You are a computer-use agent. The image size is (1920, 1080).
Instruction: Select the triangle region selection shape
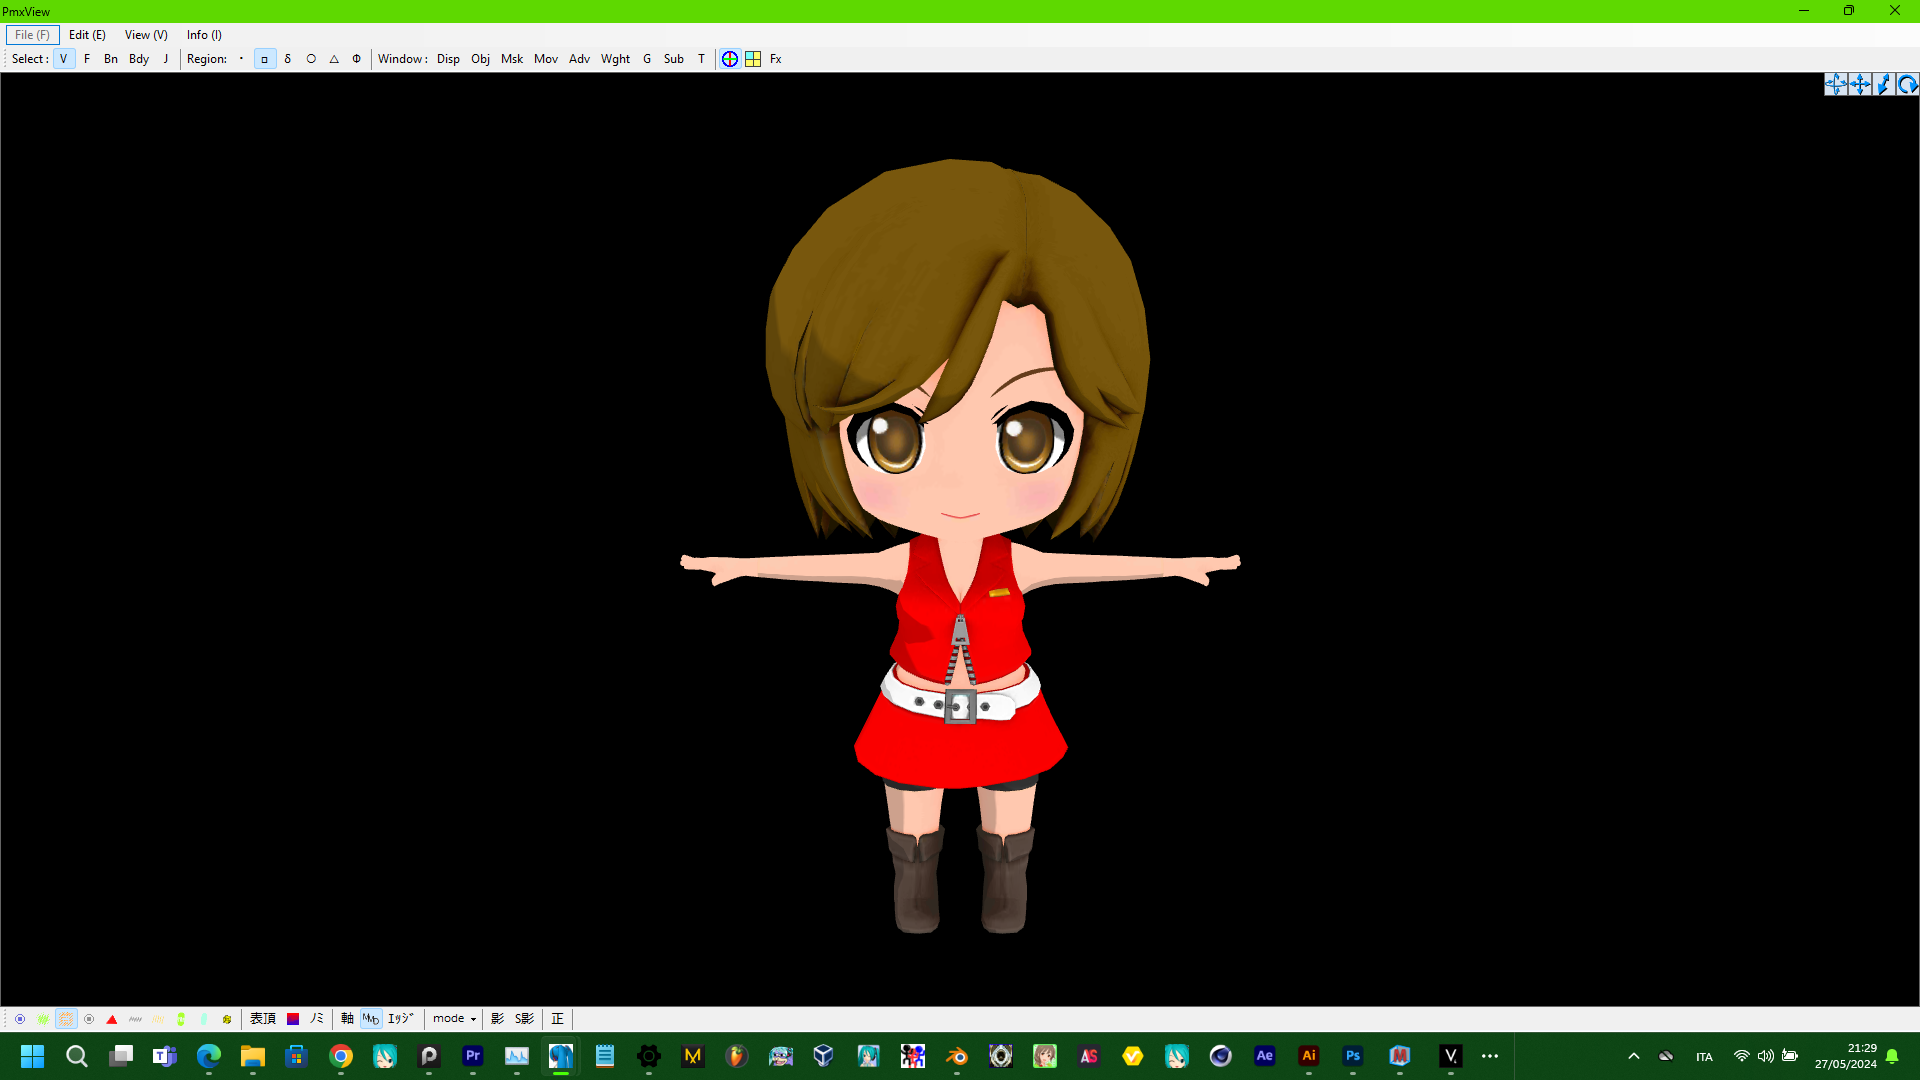click(334, 59)
